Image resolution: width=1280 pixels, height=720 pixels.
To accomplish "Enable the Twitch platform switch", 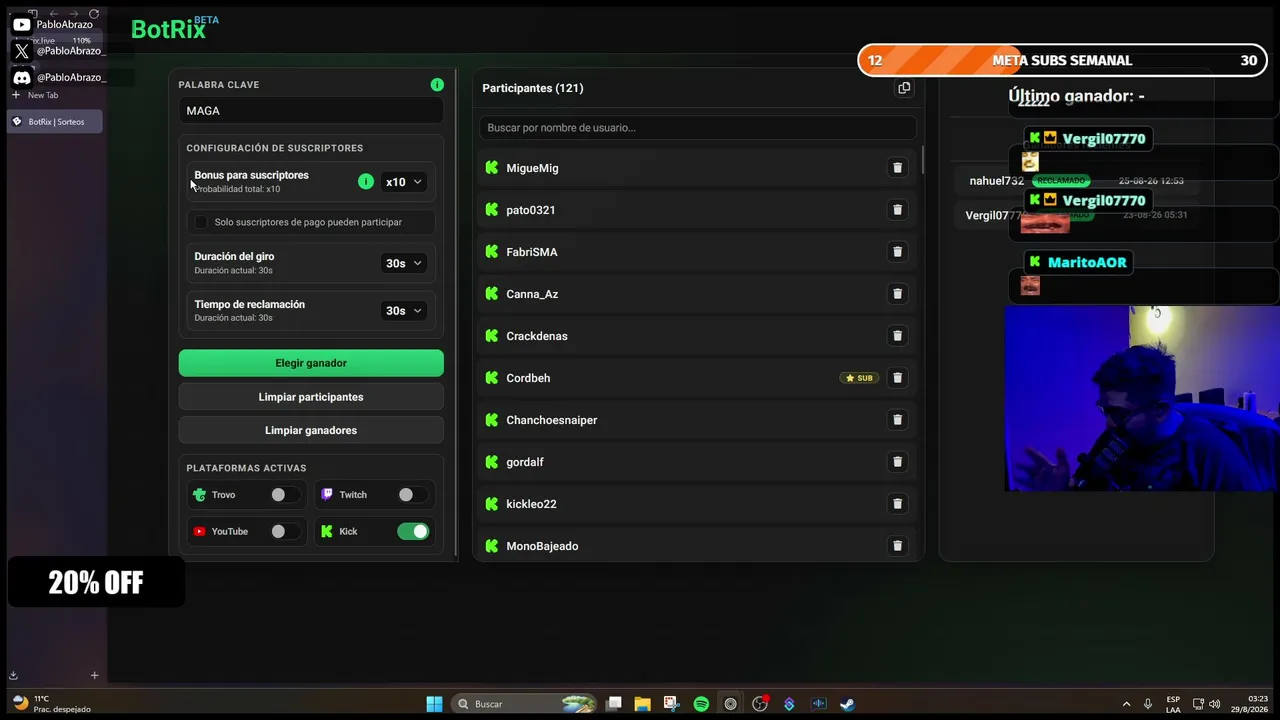I will click(412, 495).
